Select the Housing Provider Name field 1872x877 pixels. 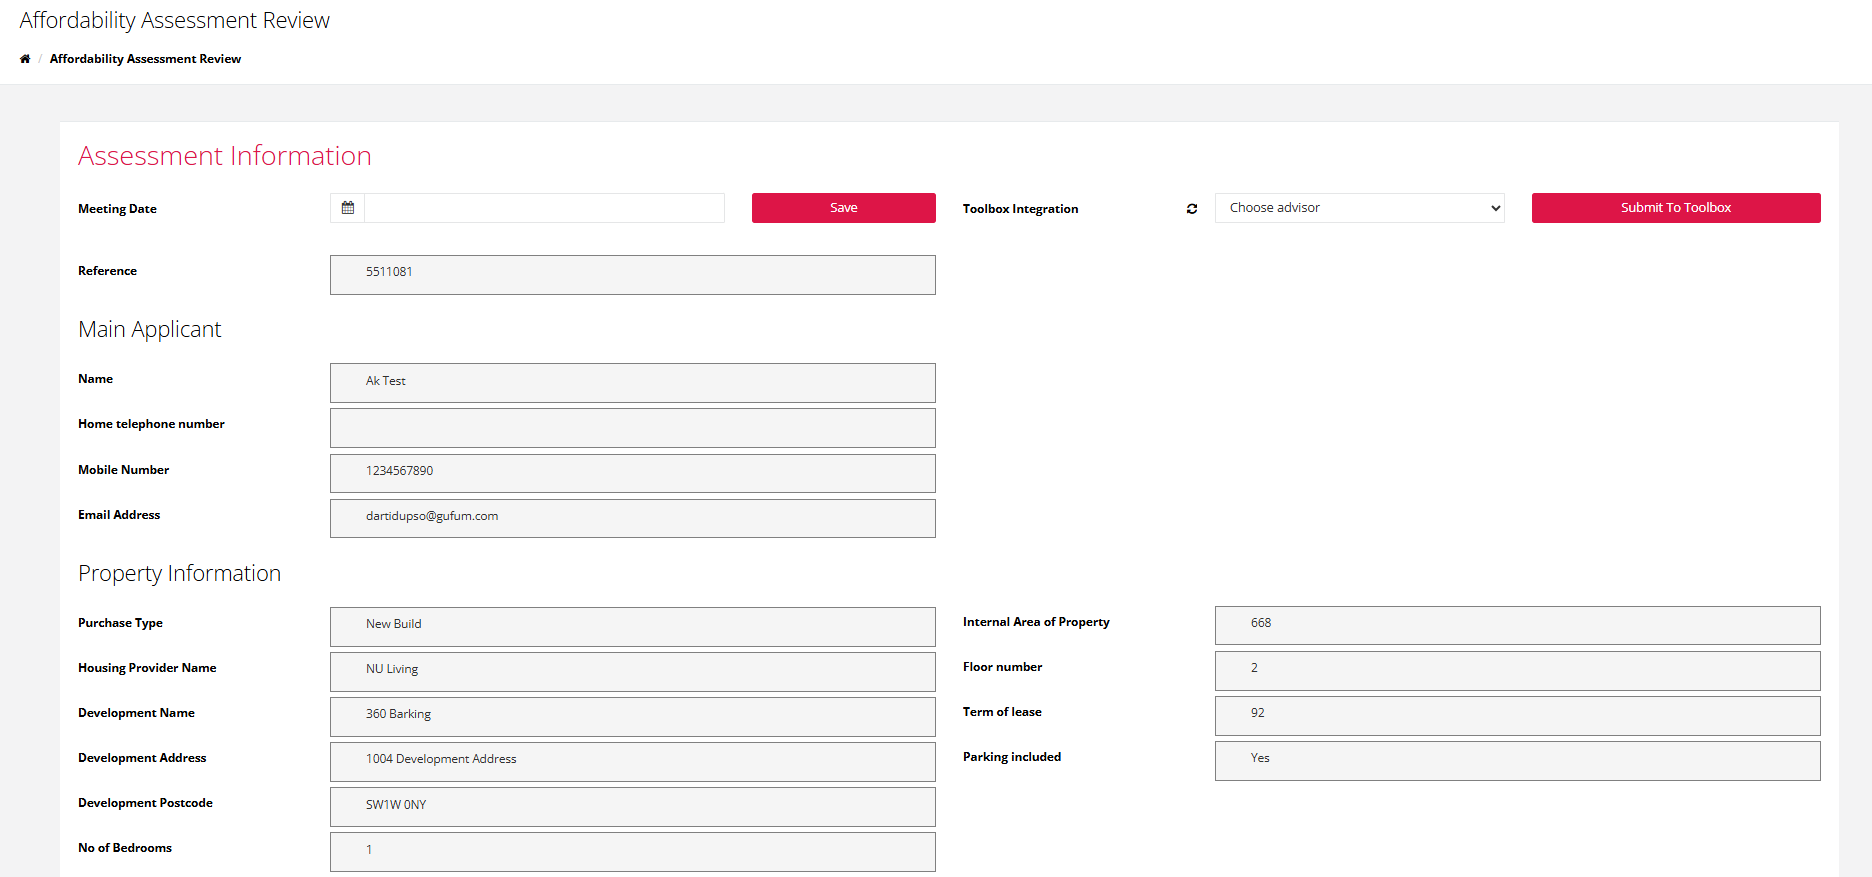(x=632, y=671)
